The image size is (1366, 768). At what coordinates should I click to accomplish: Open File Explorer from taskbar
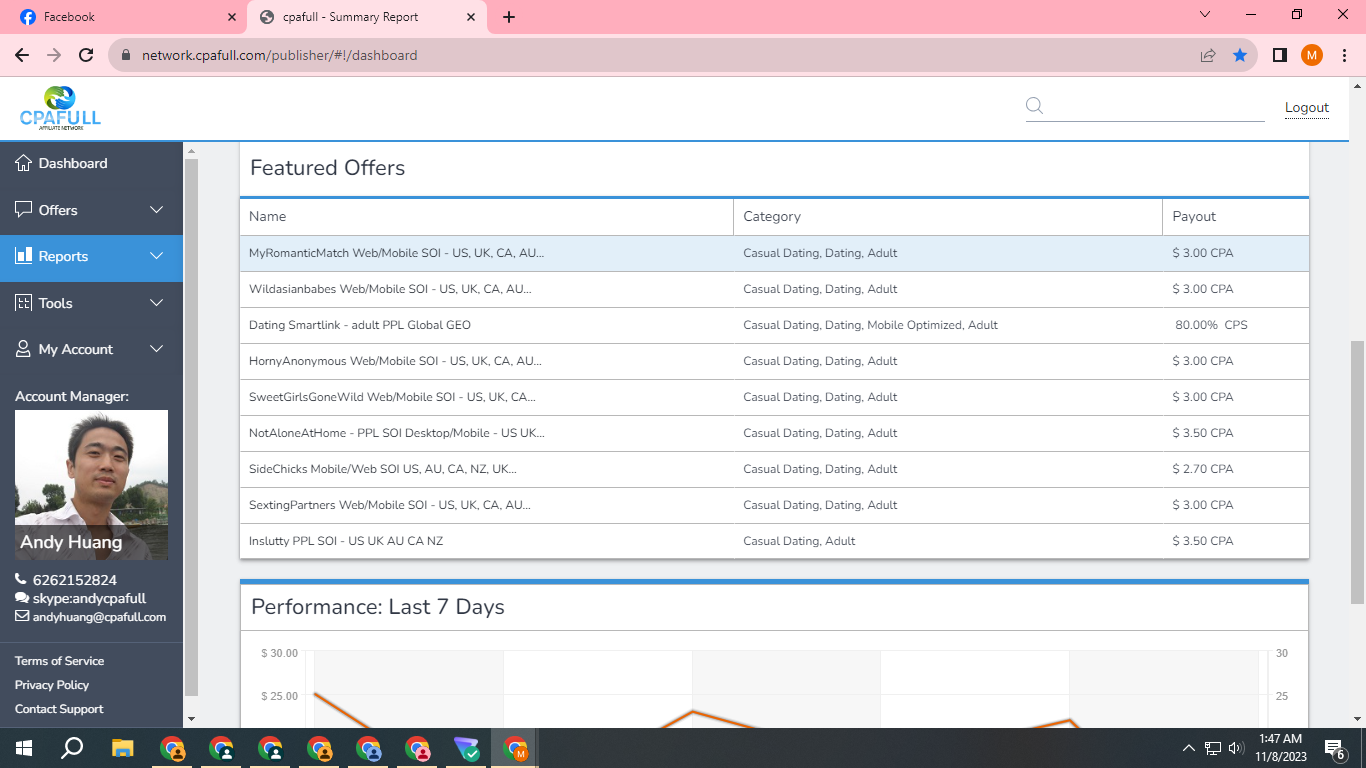point(122,748)
